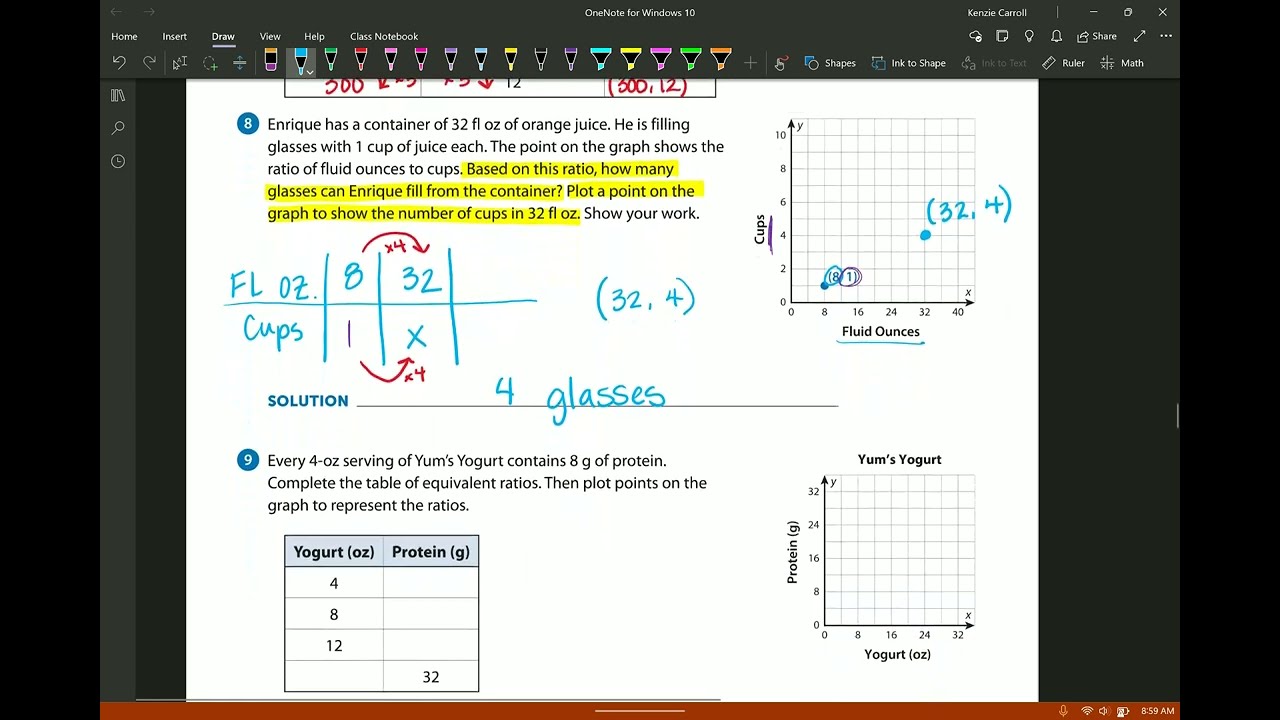Pick the purple pen

[571, 61]
